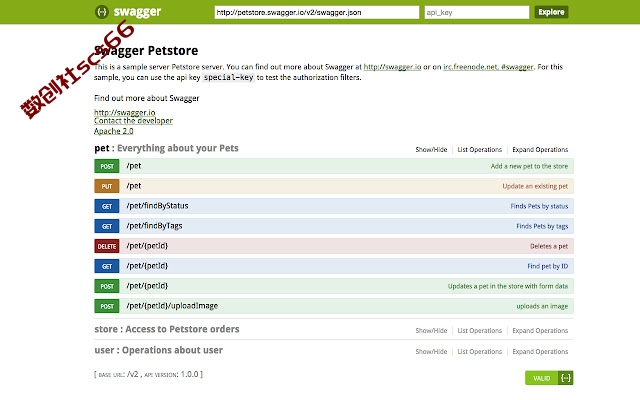Click the swagger.json URL input field
640x400 pixels.
(317, 12)
